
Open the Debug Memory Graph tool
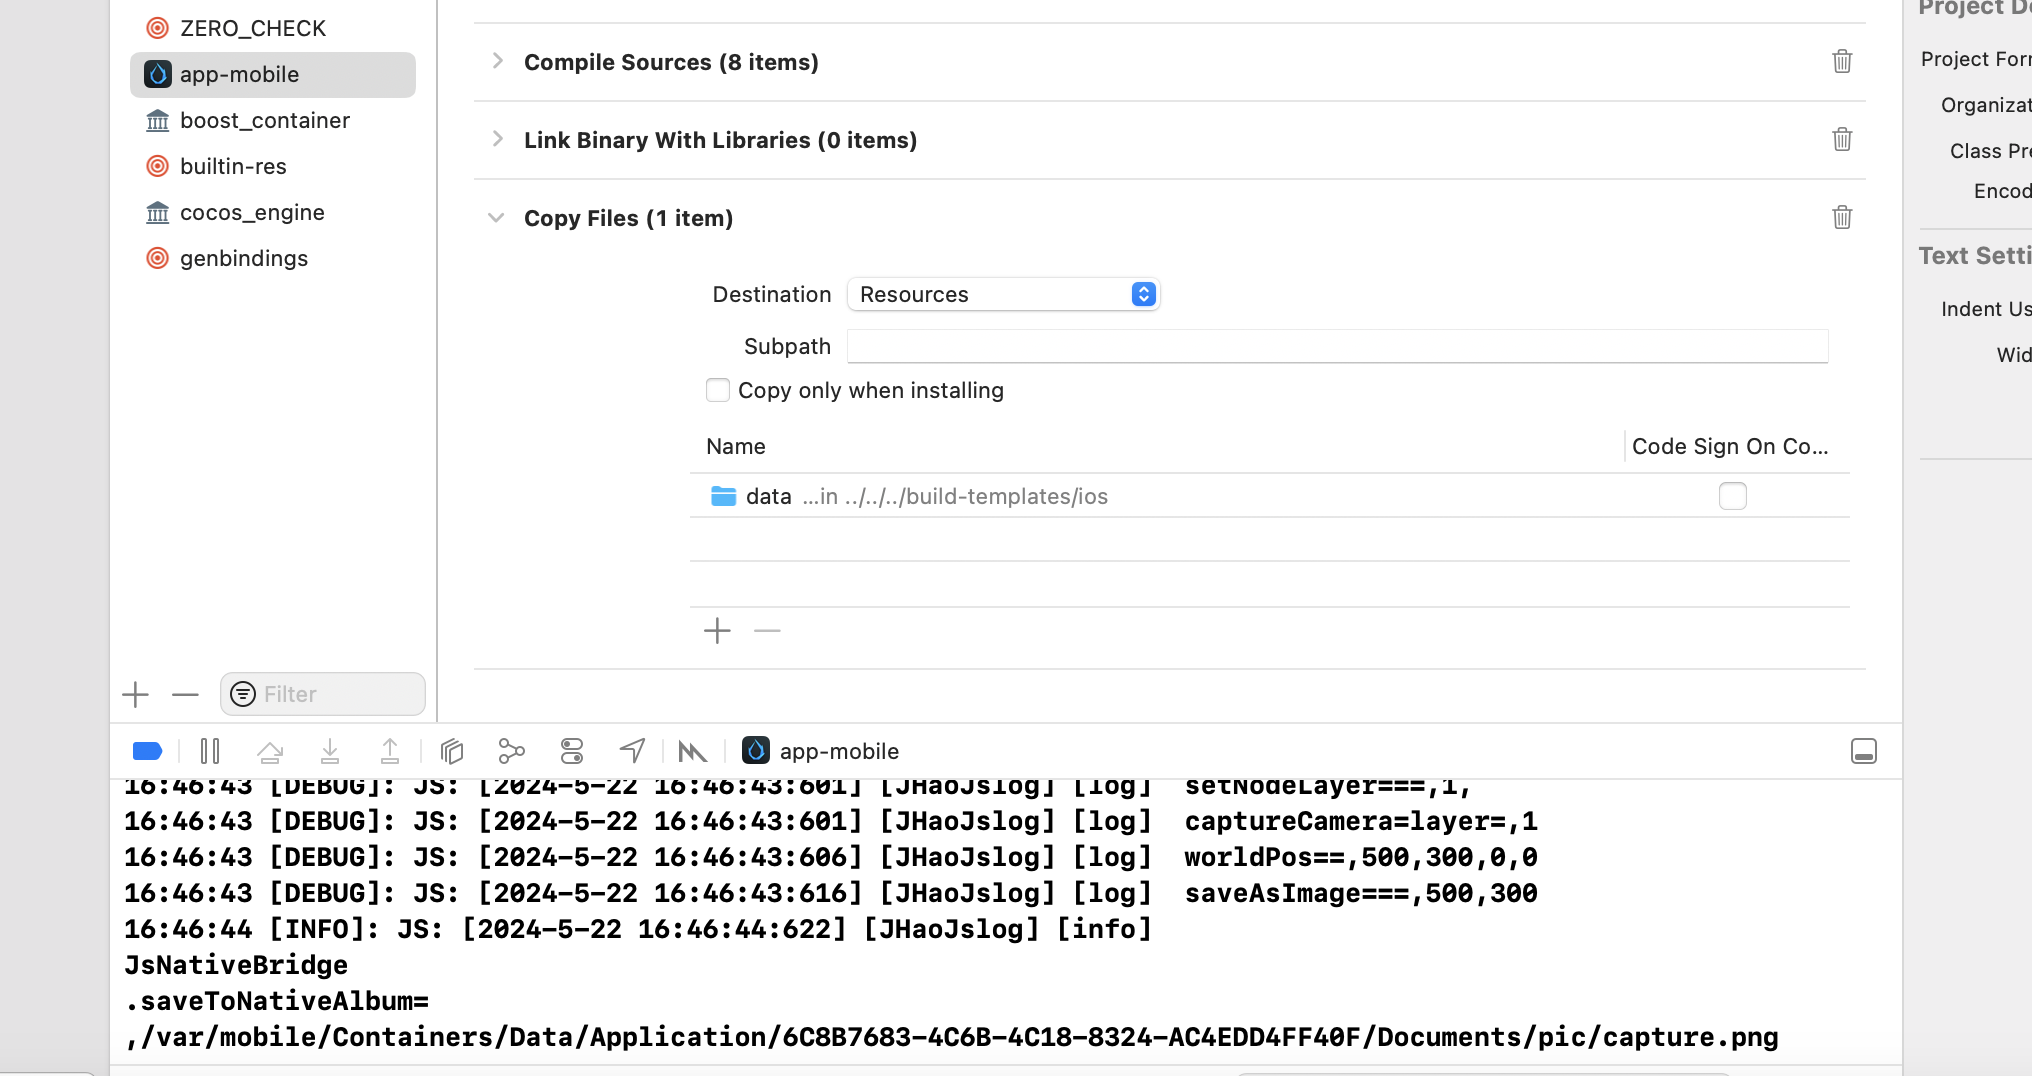pyautogui.click(x=511, y=751)
